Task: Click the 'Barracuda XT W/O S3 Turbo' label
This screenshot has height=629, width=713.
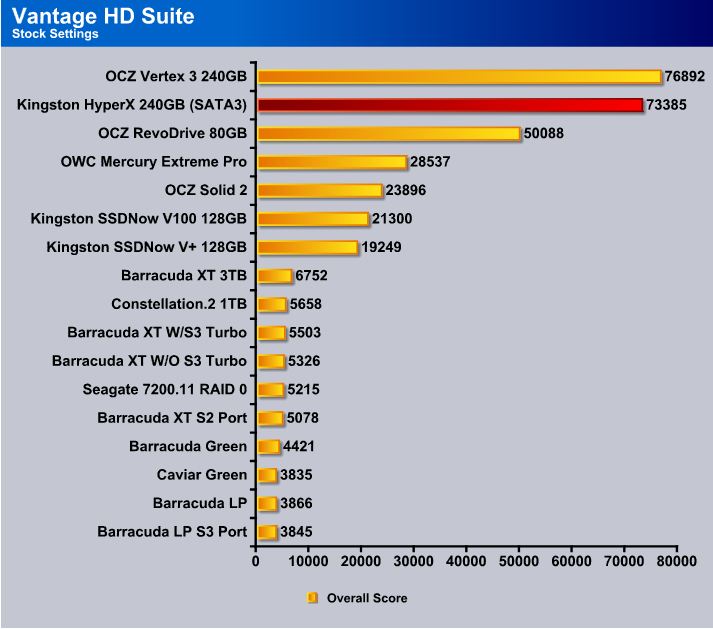Action: coord(150,361)
